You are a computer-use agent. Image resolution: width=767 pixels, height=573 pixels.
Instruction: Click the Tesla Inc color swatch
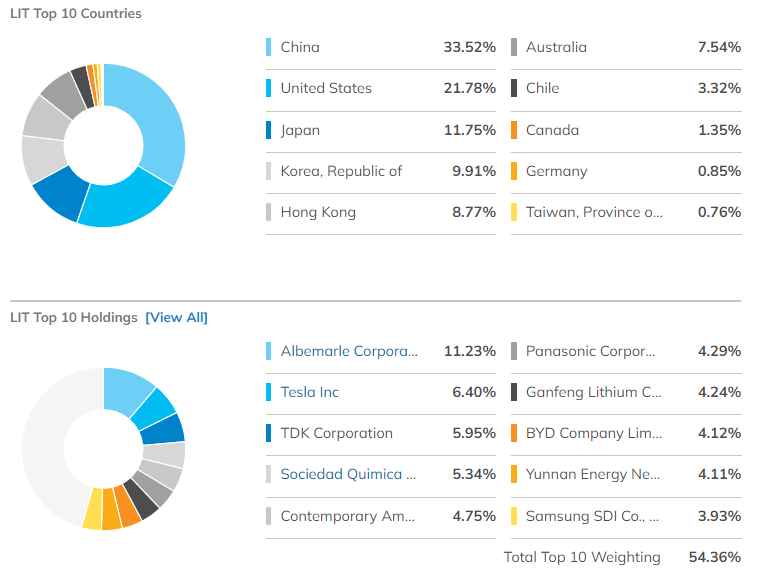269,392
